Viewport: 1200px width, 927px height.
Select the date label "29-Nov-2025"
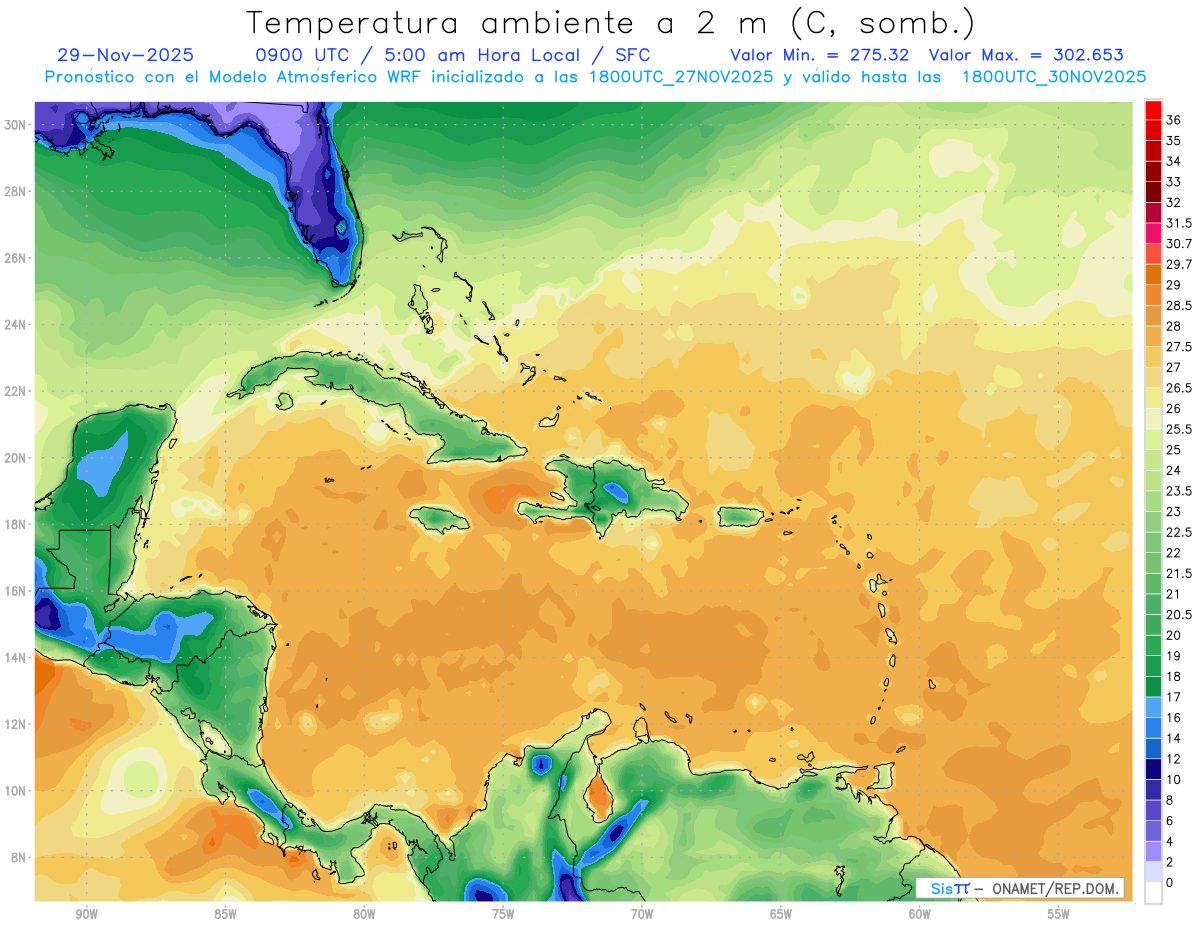click(126, 55)
